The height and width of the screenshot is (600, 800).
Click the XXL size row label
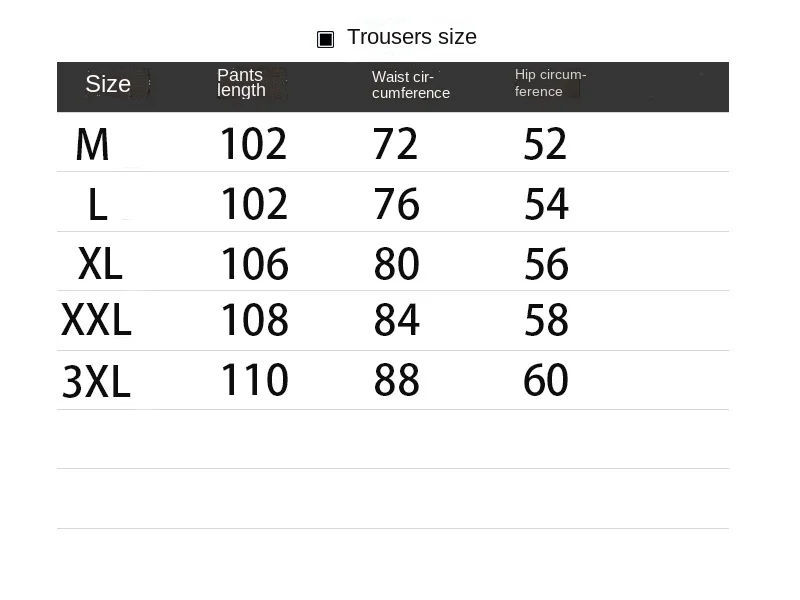pyautogui.click(x=96, y=320)
